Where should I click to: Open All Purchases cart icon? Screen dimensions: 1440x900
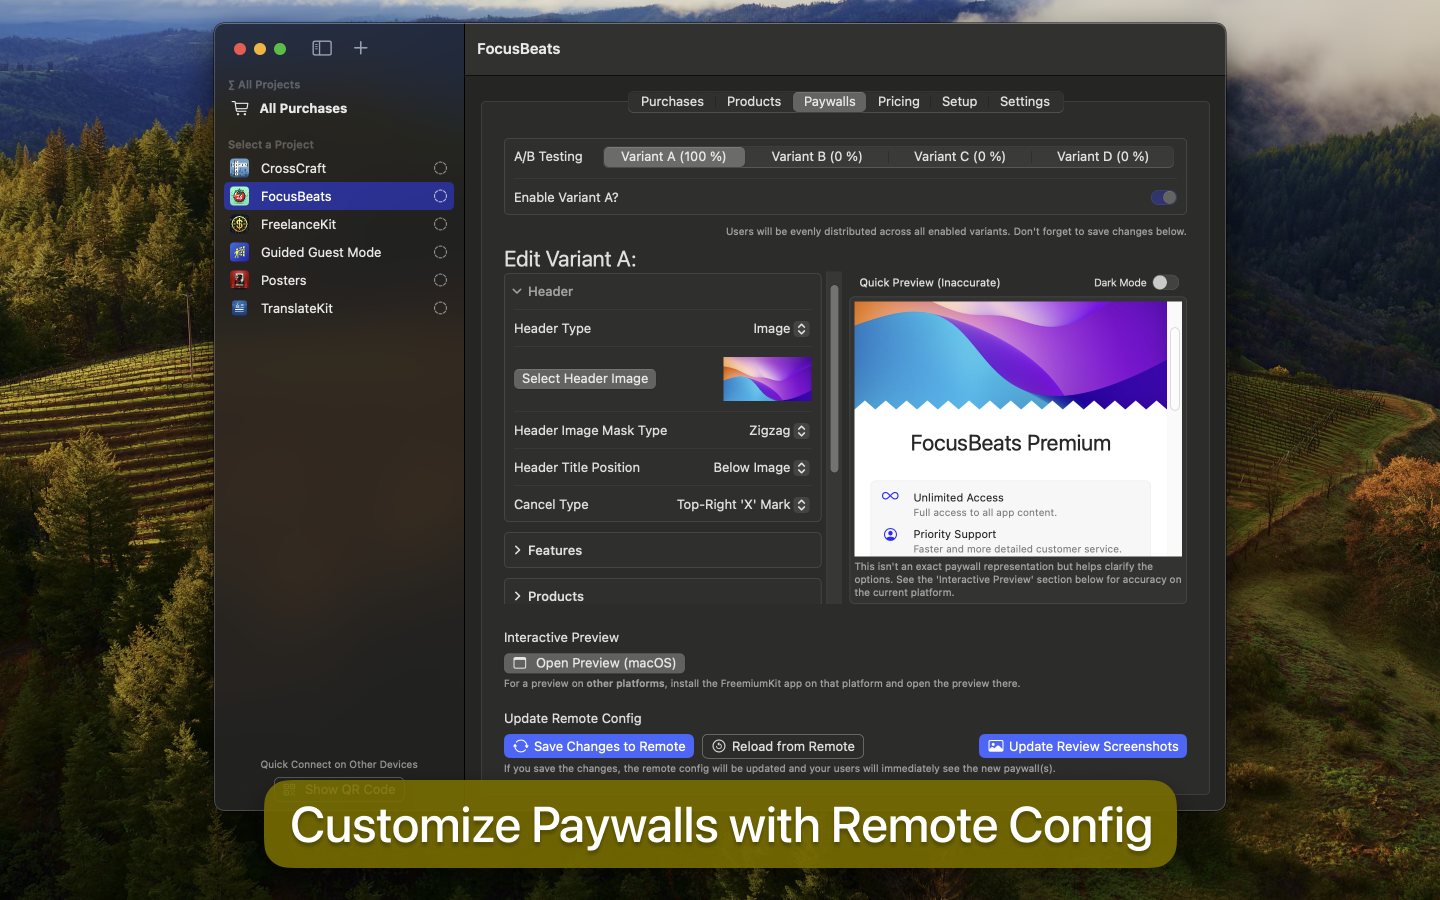point(240,108)
